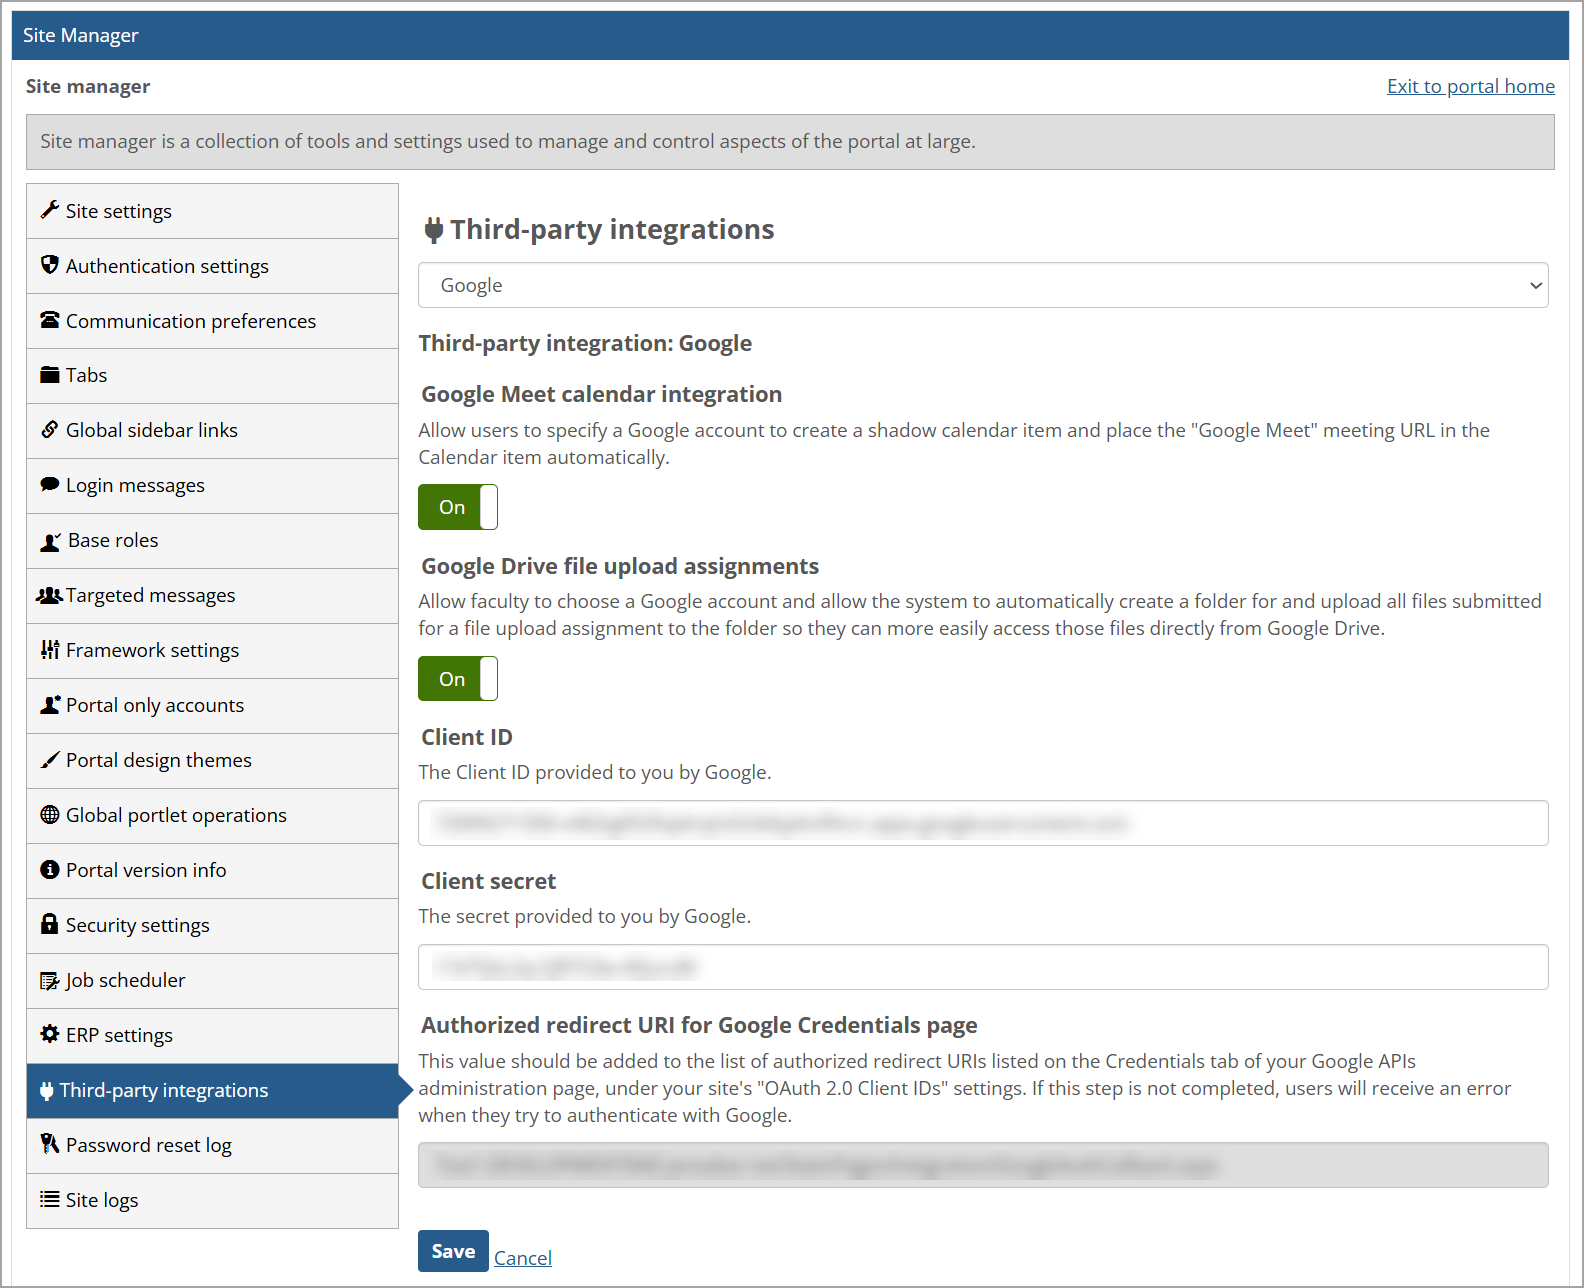Select Third-party integrations sidebar item

click(x=212, y=1091)
